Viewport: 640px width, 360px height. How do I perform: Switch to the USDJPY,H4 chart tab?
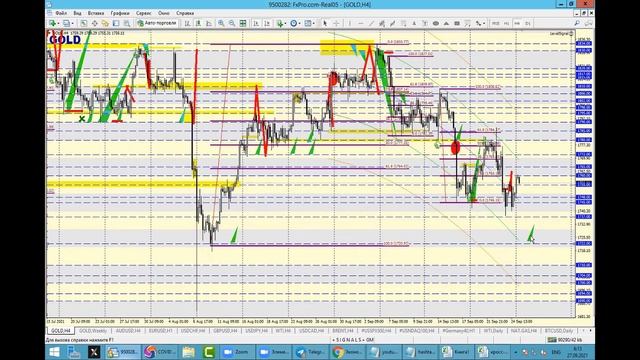[x=256, y=331]
